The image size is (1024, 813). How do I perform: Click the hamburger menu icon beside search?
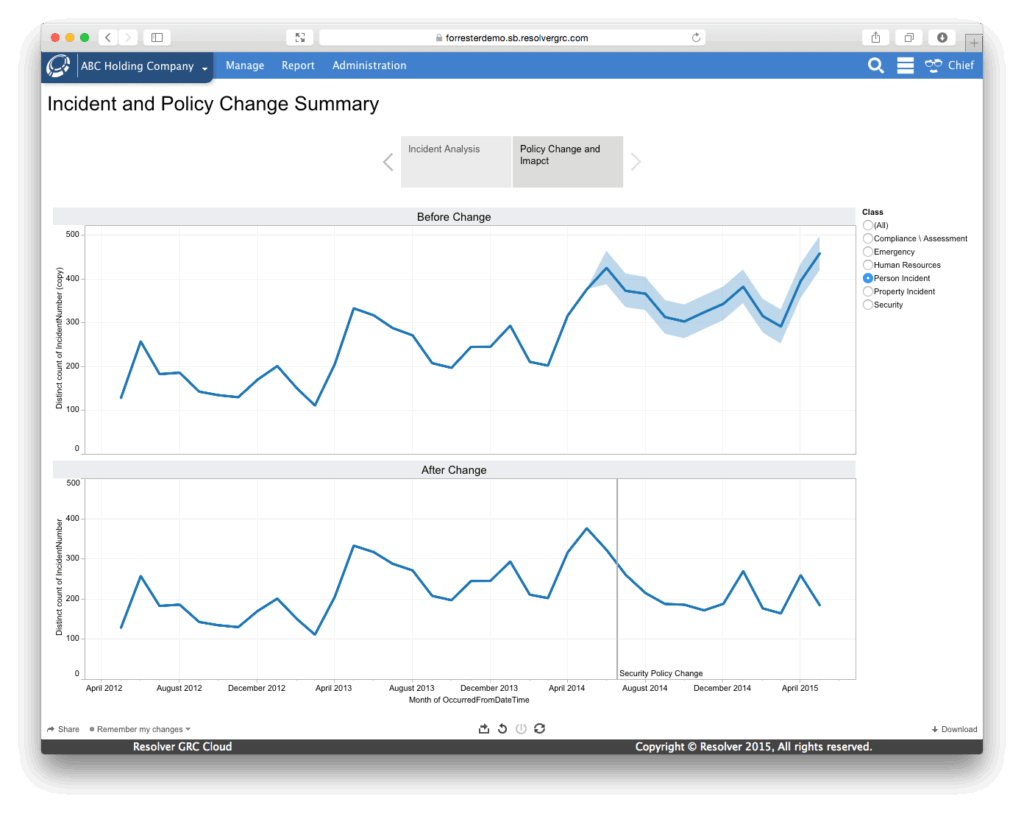pos(904,65)
